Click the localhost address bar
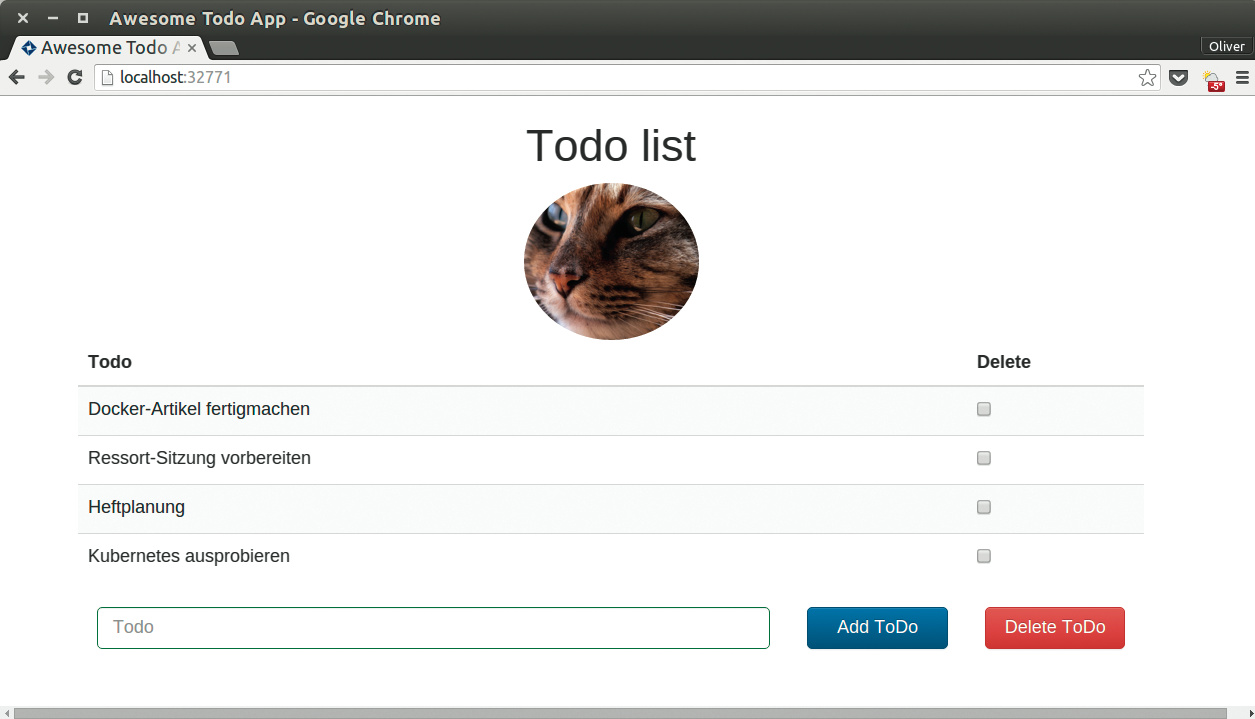The height and width of the screenshot is (719, 1255). [x=600, y=77]
